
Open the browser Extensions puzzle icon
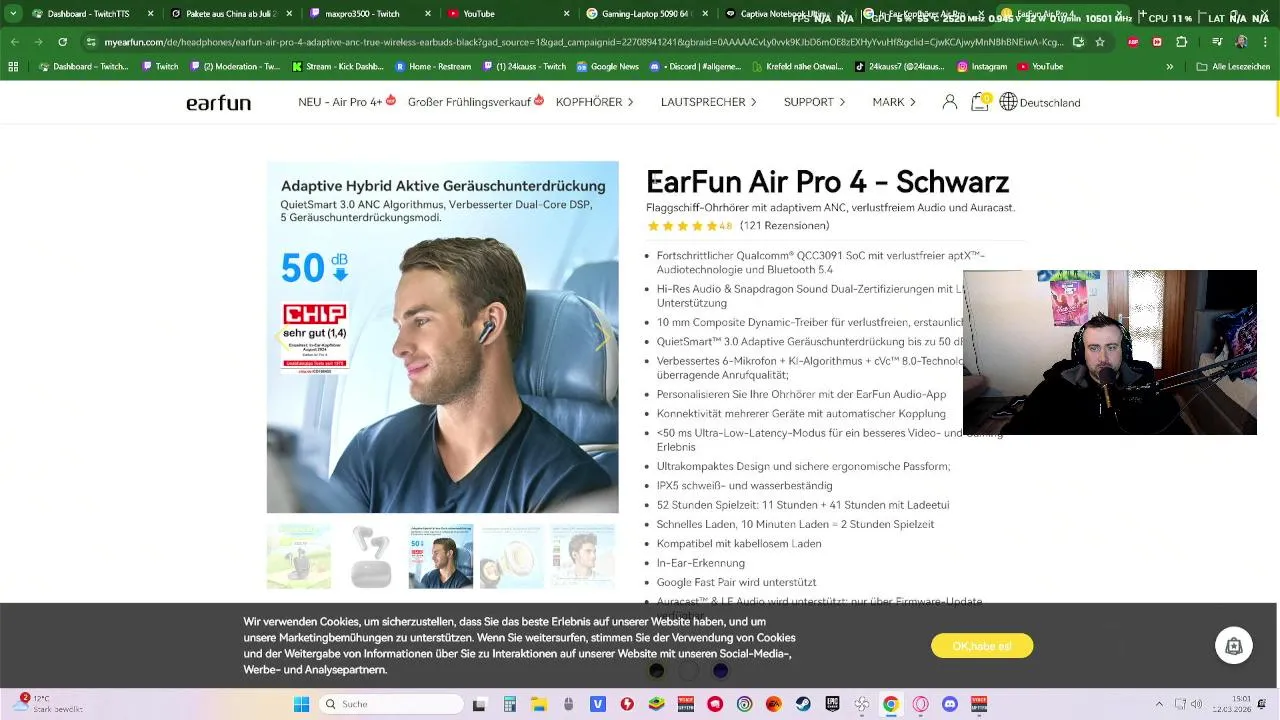[x=1182, y=42]
